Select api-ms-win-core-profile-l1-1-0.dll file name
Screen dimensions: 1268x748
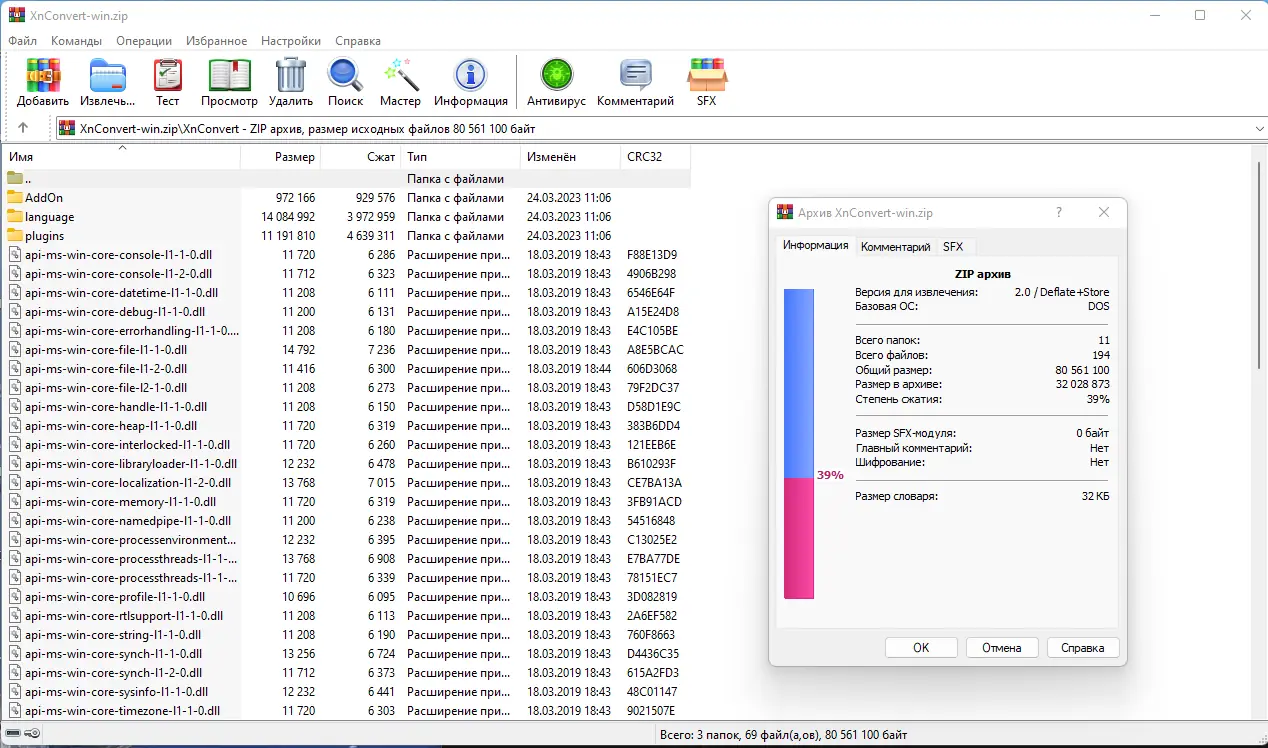point(113,597)
